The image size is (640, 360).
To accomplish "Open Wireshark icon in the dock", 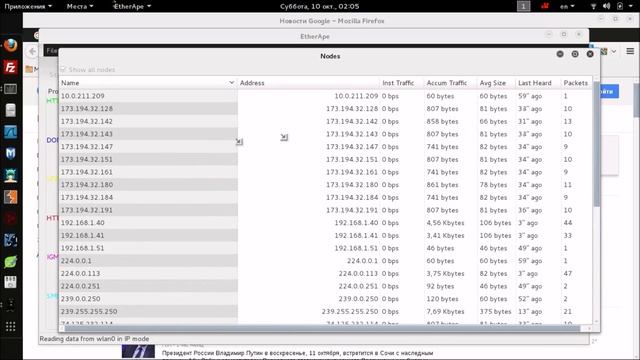I will 11,132.
